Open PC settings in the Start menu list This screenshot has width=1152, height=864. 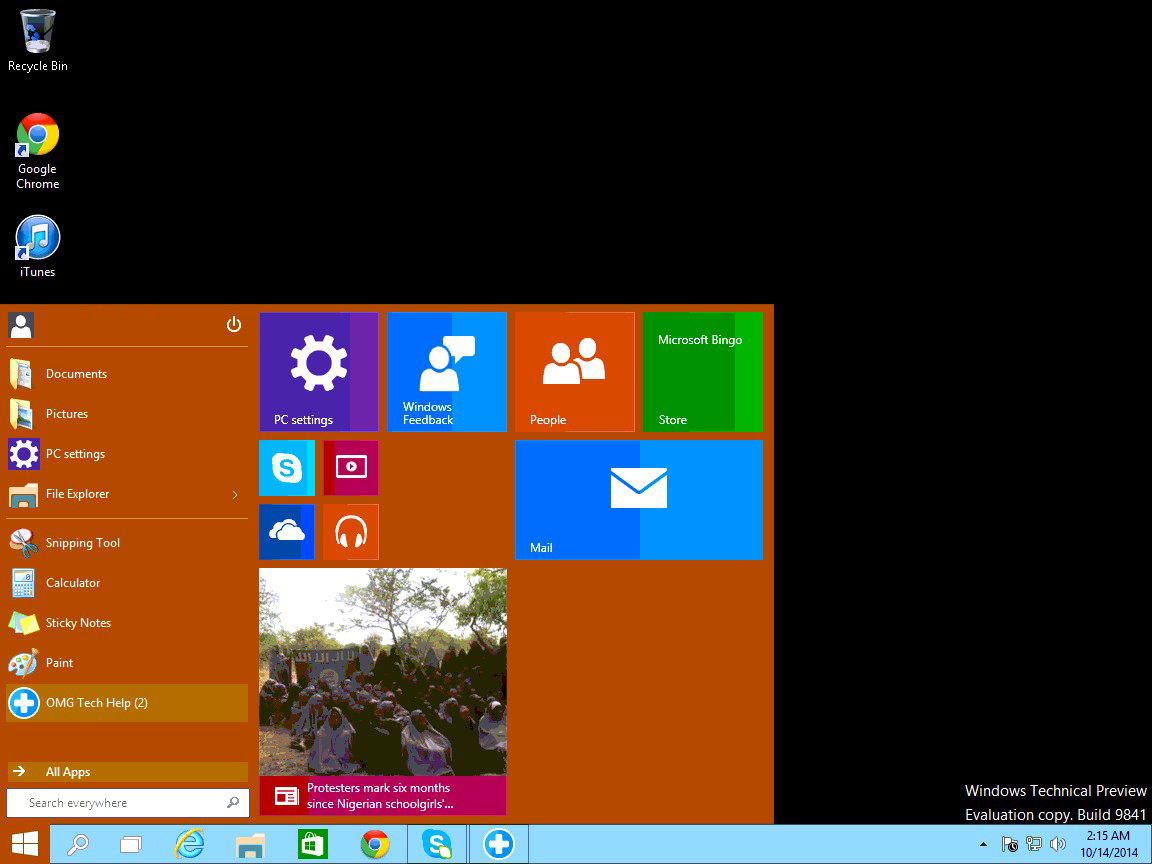click(127, 454)
